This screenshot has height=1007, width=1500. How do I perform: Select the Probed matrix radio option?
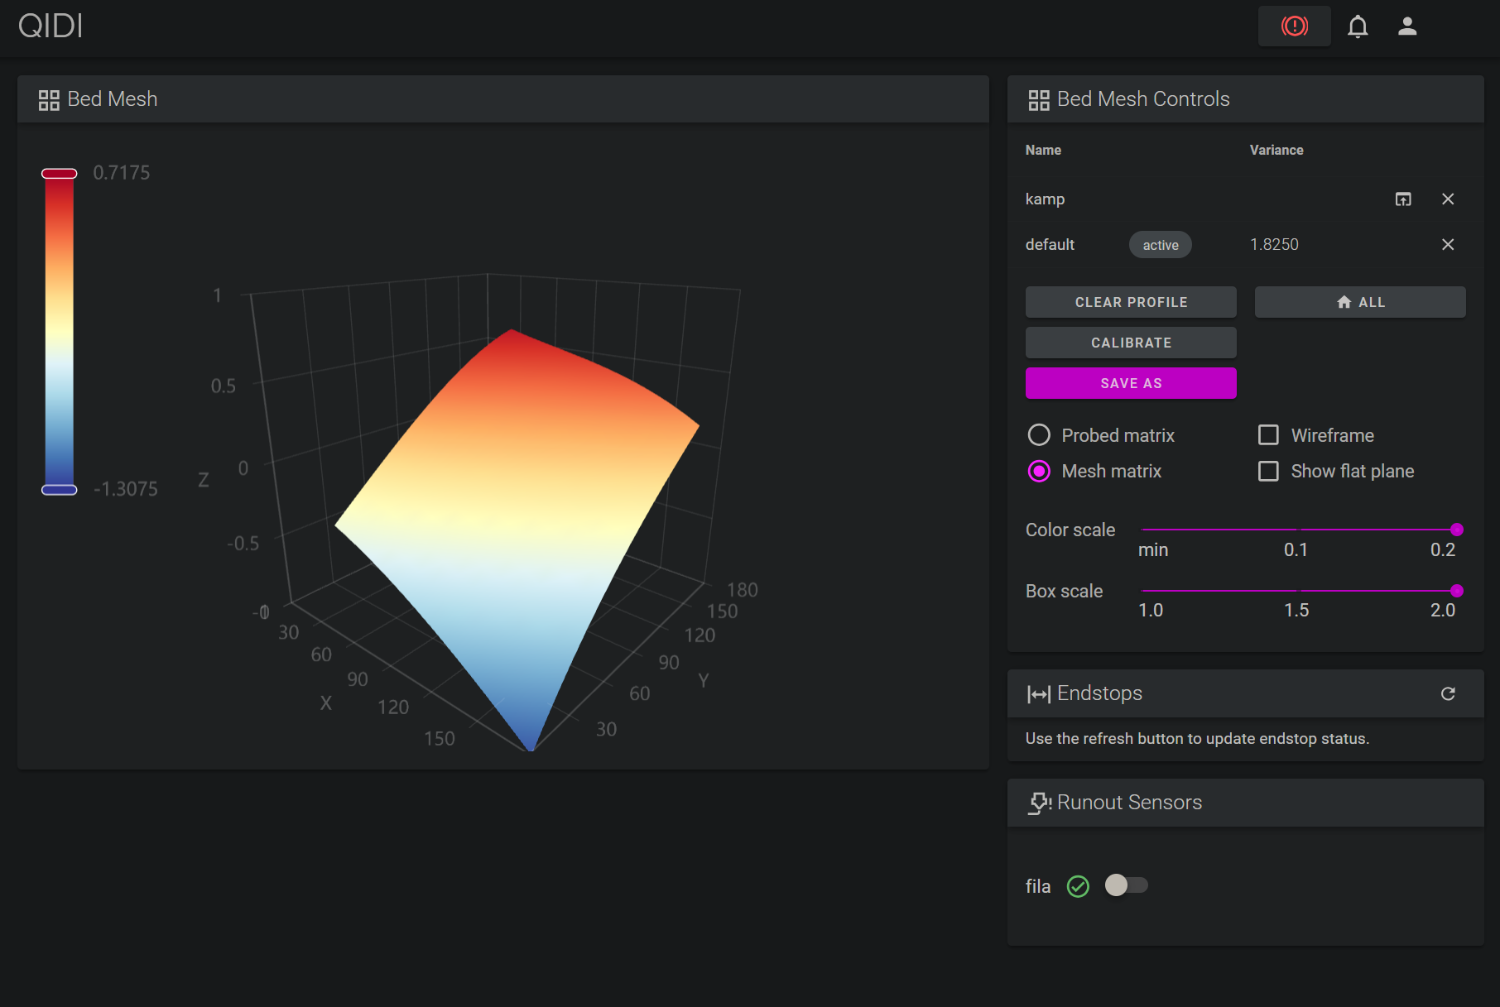(1039, 435)
